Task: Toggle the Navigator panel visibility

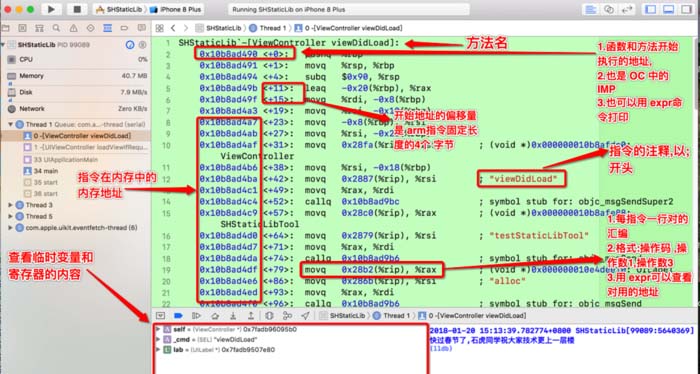Action: (651, 9)
